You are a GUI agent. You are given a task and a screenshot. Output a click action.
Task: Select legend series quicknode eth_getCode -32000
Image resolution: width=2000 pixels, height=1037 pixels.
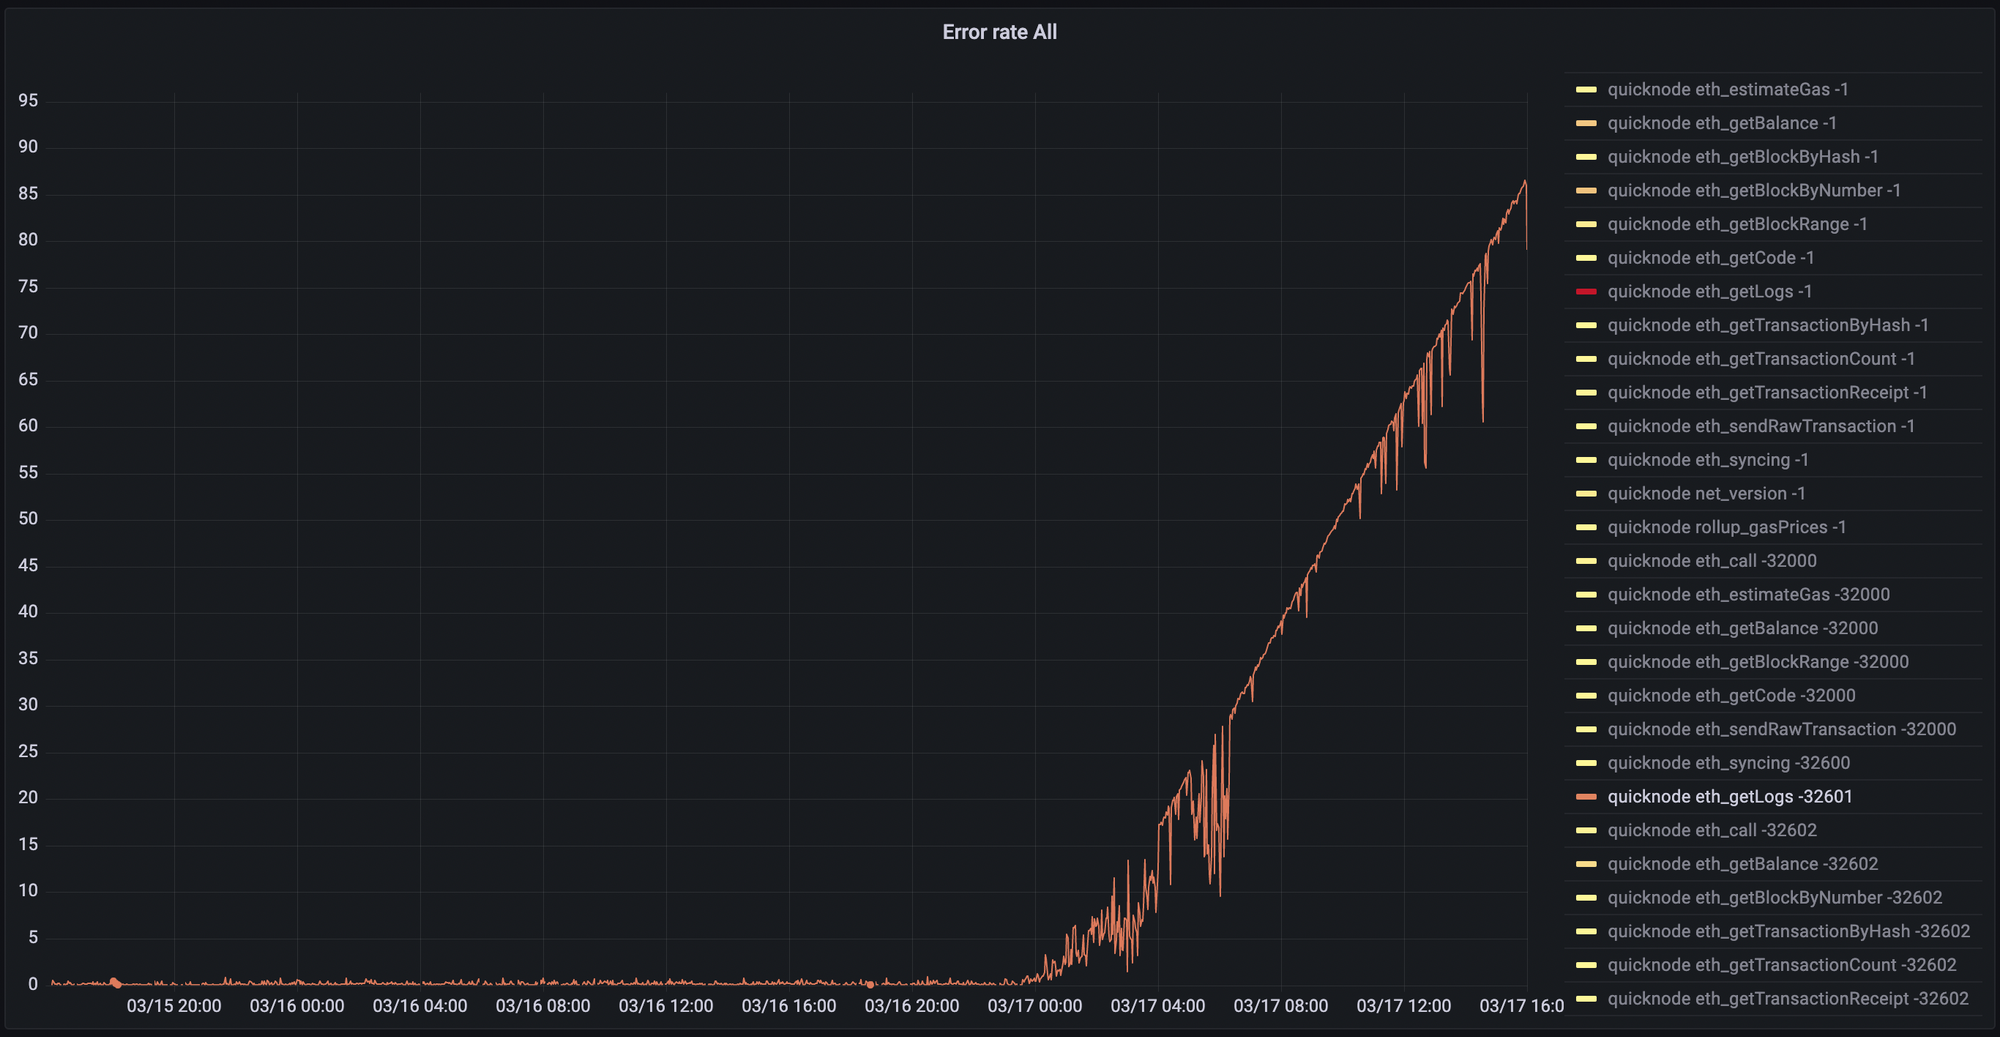point(1731,695)
